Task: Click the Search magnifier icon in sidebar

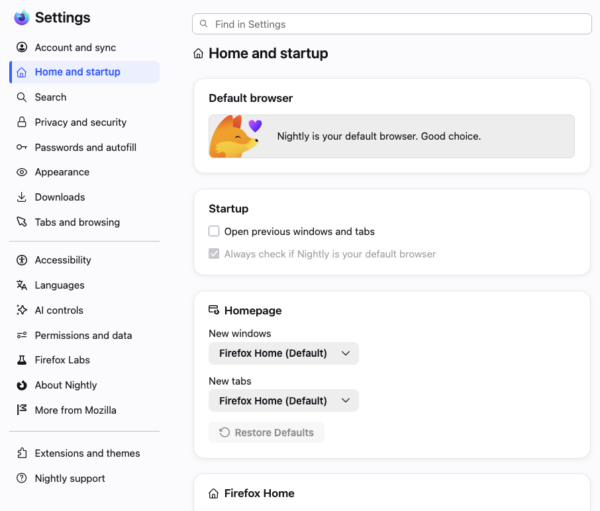Action: (x=22, y=97)
